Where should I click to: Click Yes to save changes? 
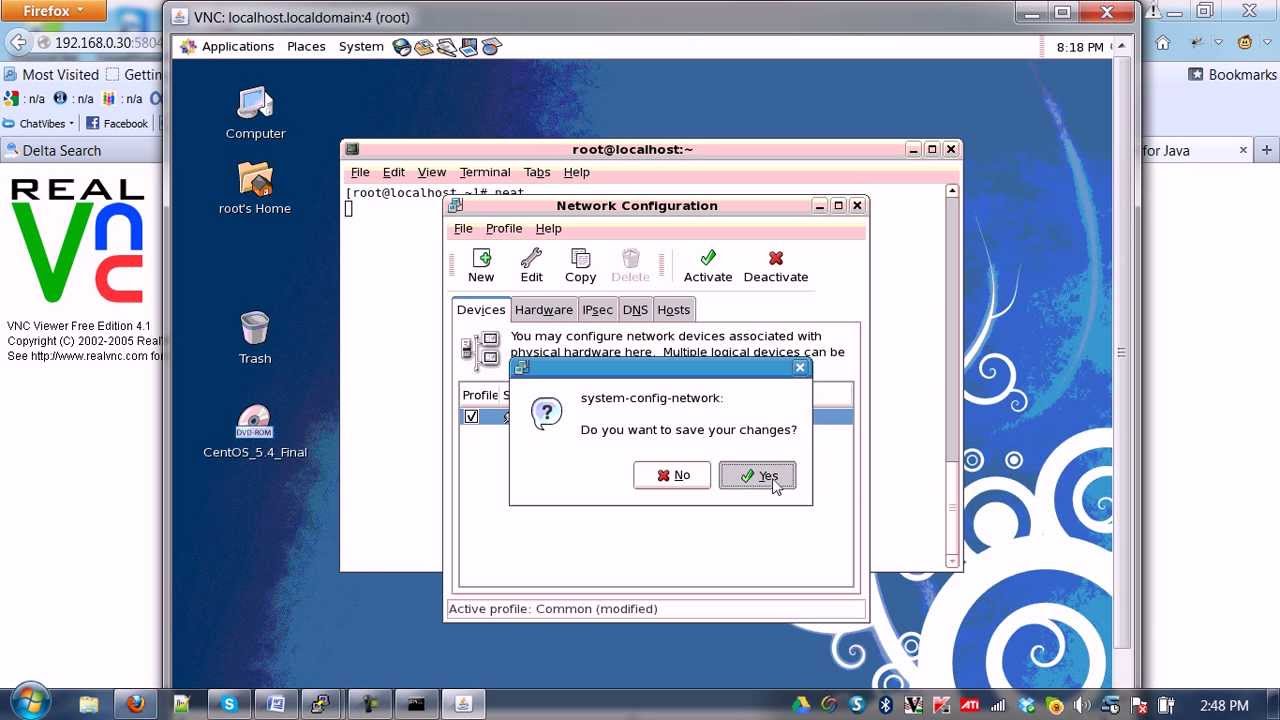[x=757, y=476]
